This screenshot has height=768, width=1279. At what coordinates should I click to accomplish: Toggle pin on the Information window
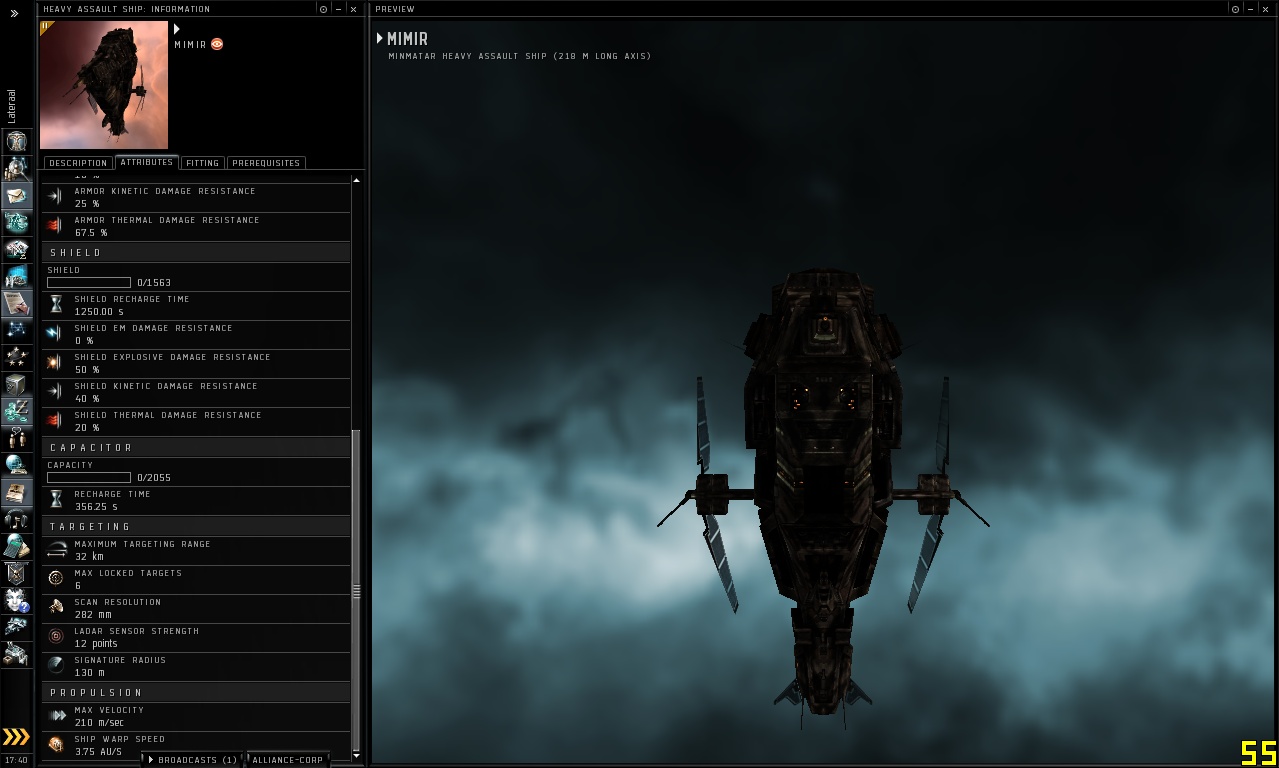(x=323, y=9)
